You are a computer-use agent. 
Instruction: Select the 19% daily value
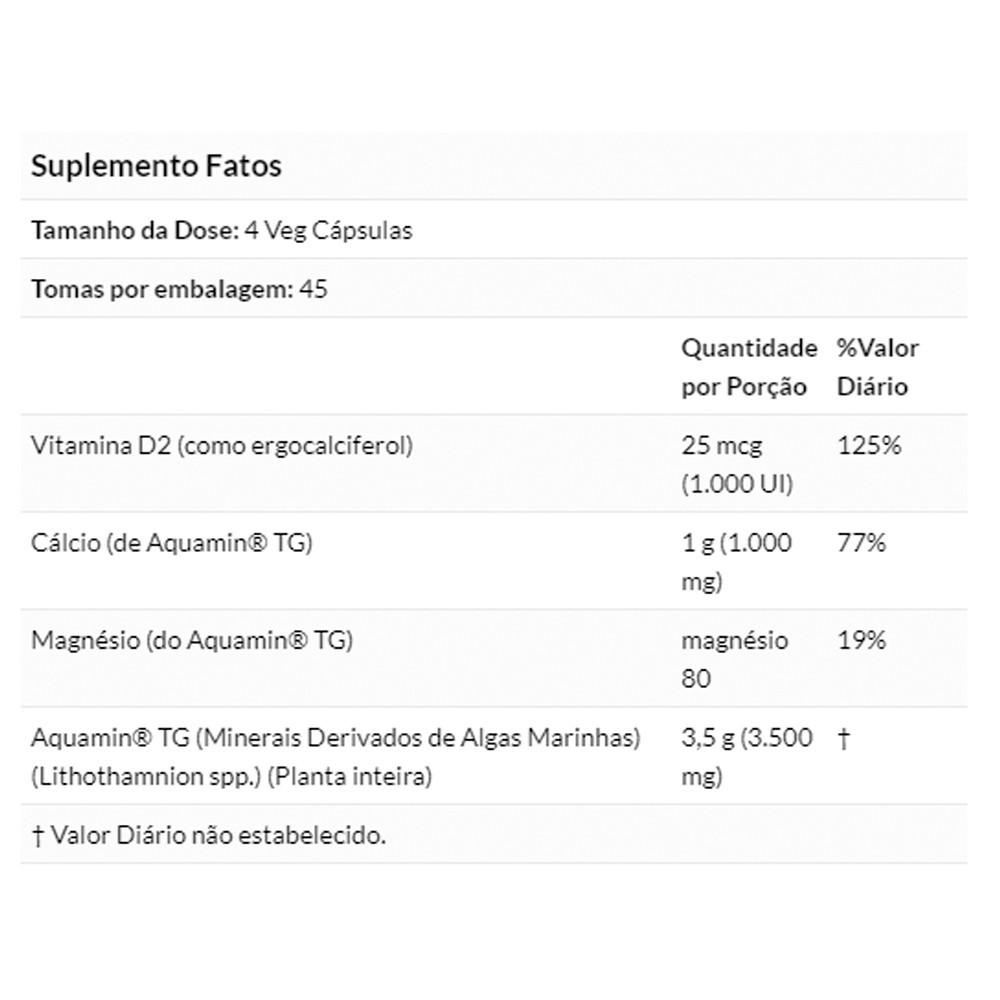coord(861,640)
